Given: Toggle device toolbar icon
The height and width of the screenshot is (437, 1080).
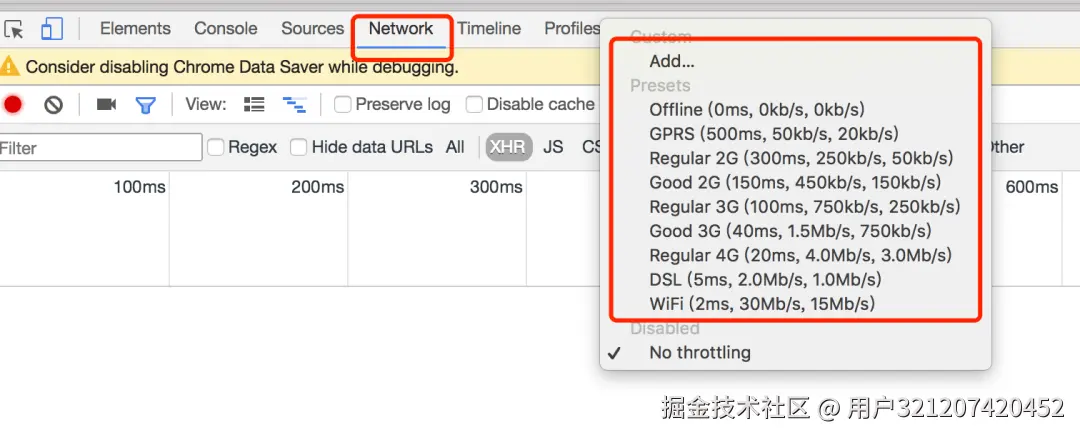Looking at the screenshot, I should coord(52,29).
